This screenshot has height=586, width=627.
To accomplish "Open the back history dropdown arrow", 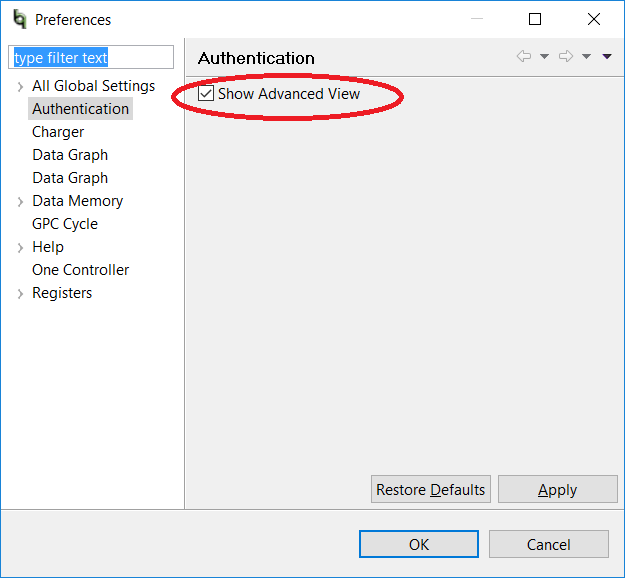I will point(544,57).
